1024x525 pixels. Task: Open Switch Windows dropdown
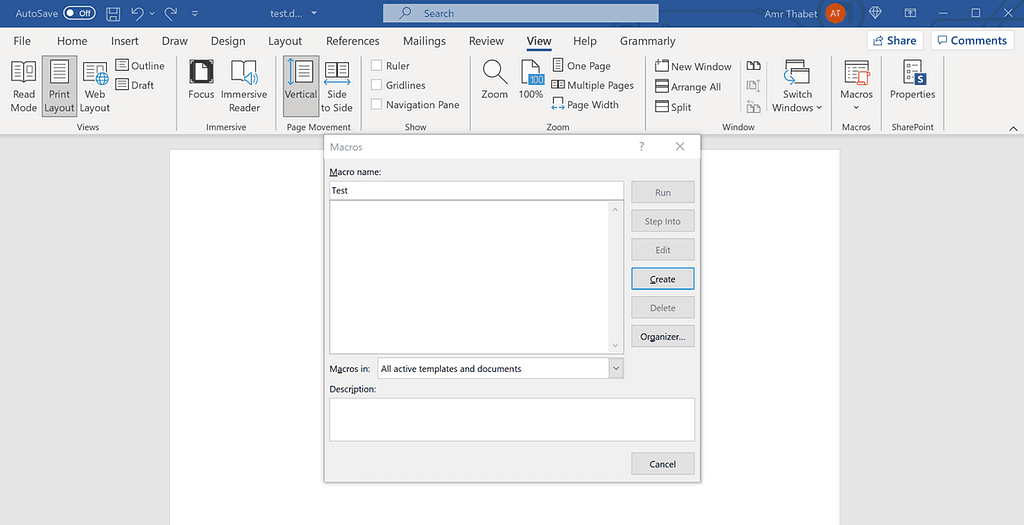point(797,87)
